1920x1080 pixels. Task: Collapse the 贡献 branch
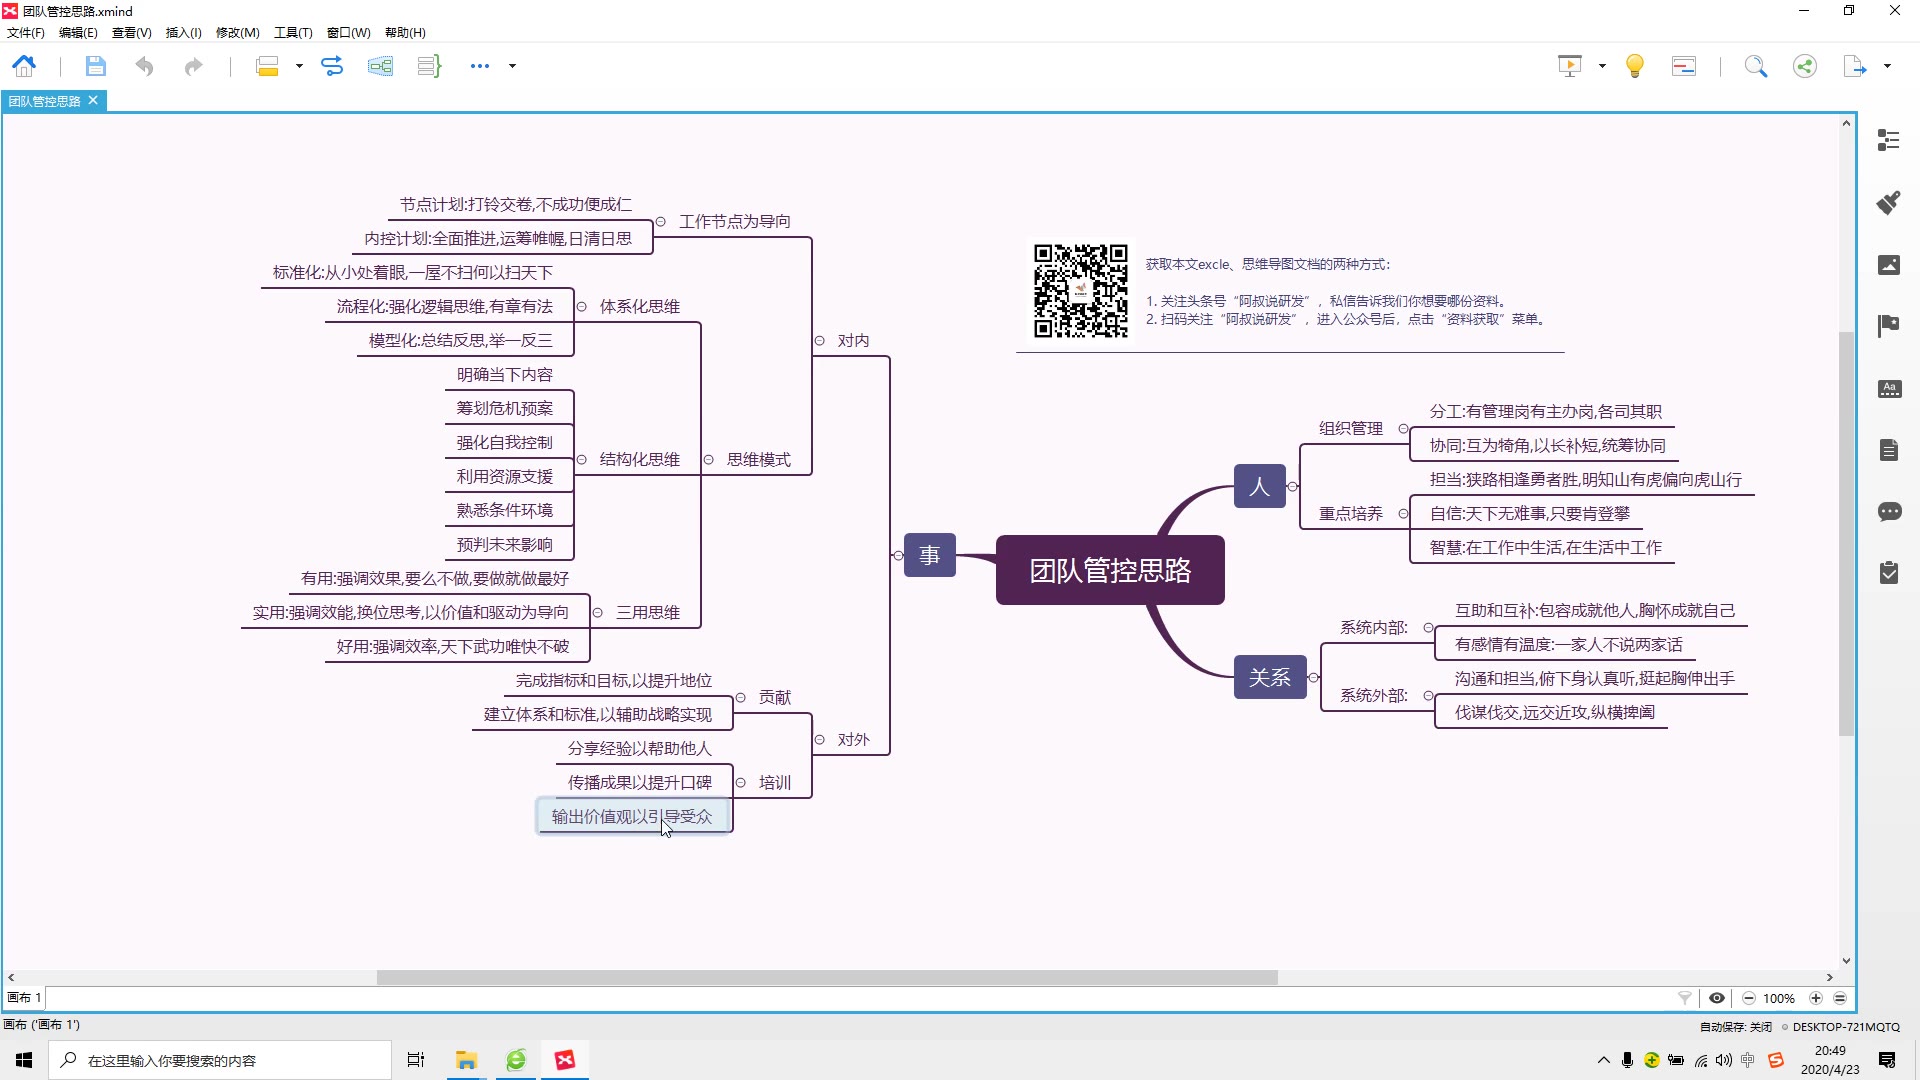[x=741, y=698]
